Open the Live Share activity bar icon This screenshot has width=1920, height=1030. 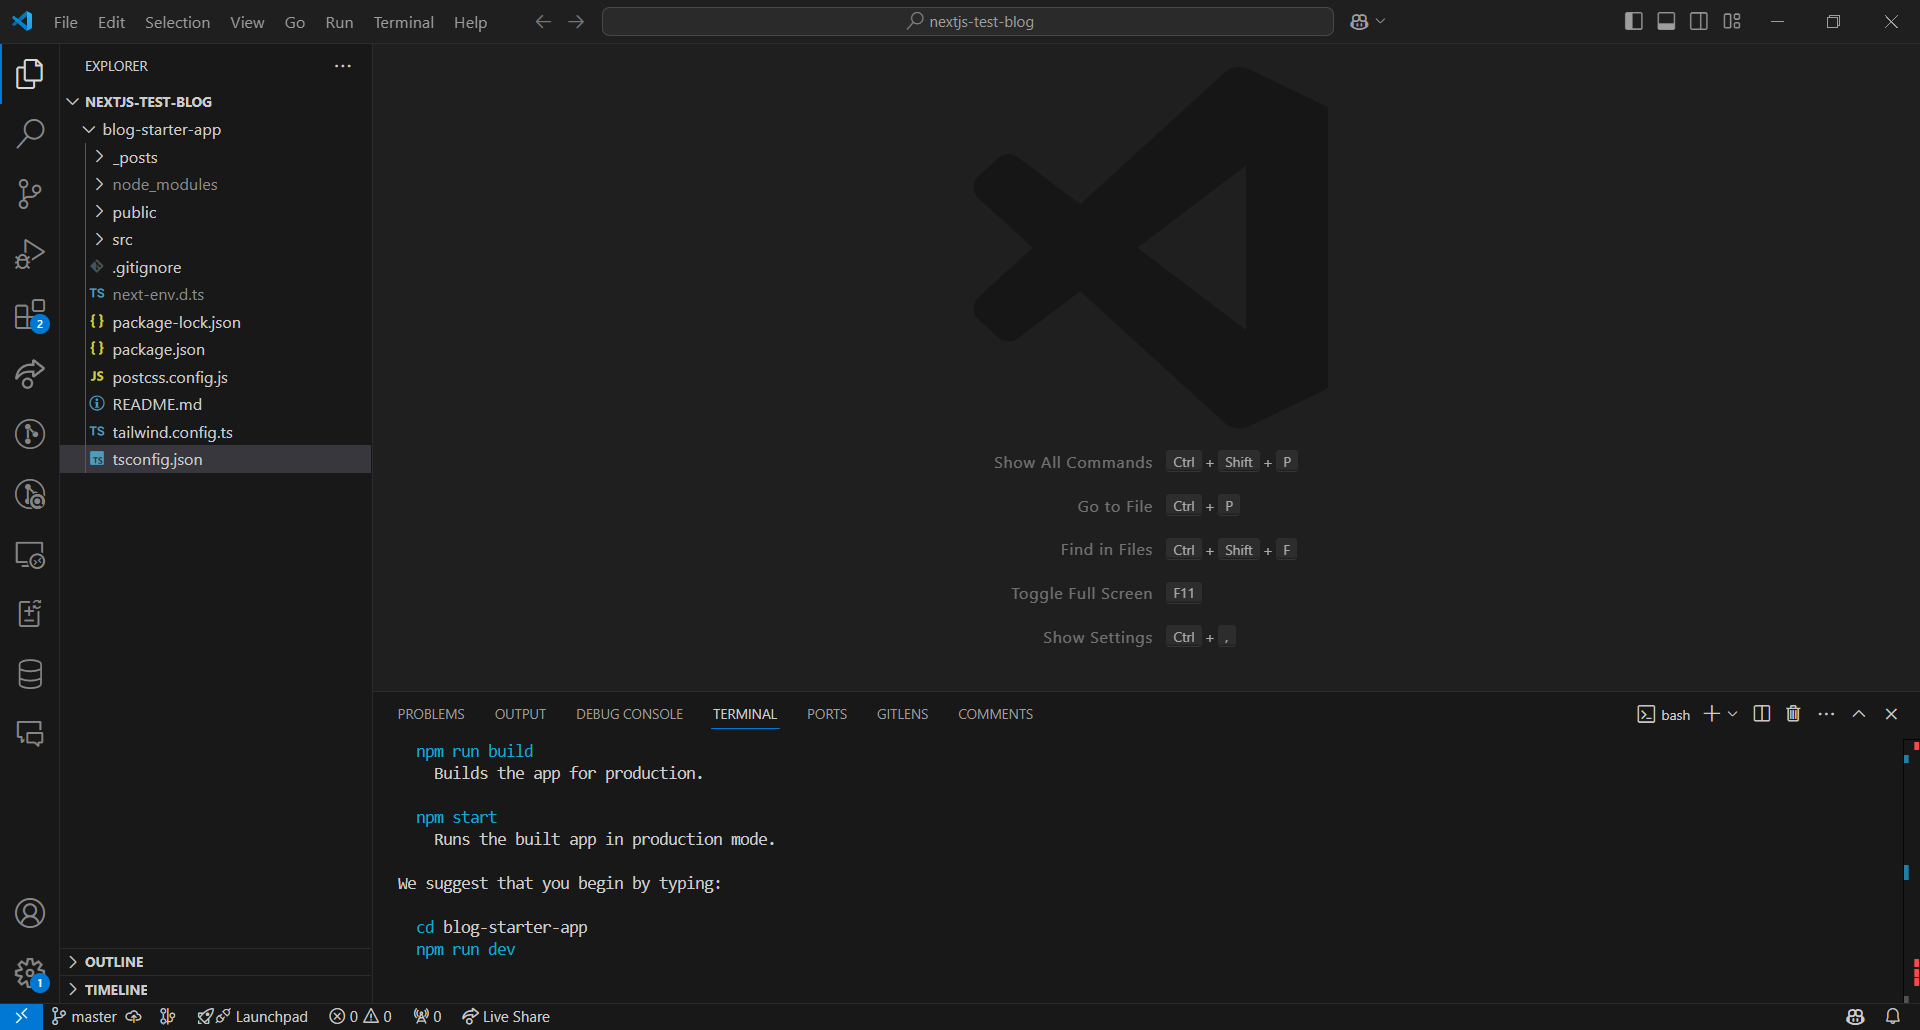(x=30, y=374)
